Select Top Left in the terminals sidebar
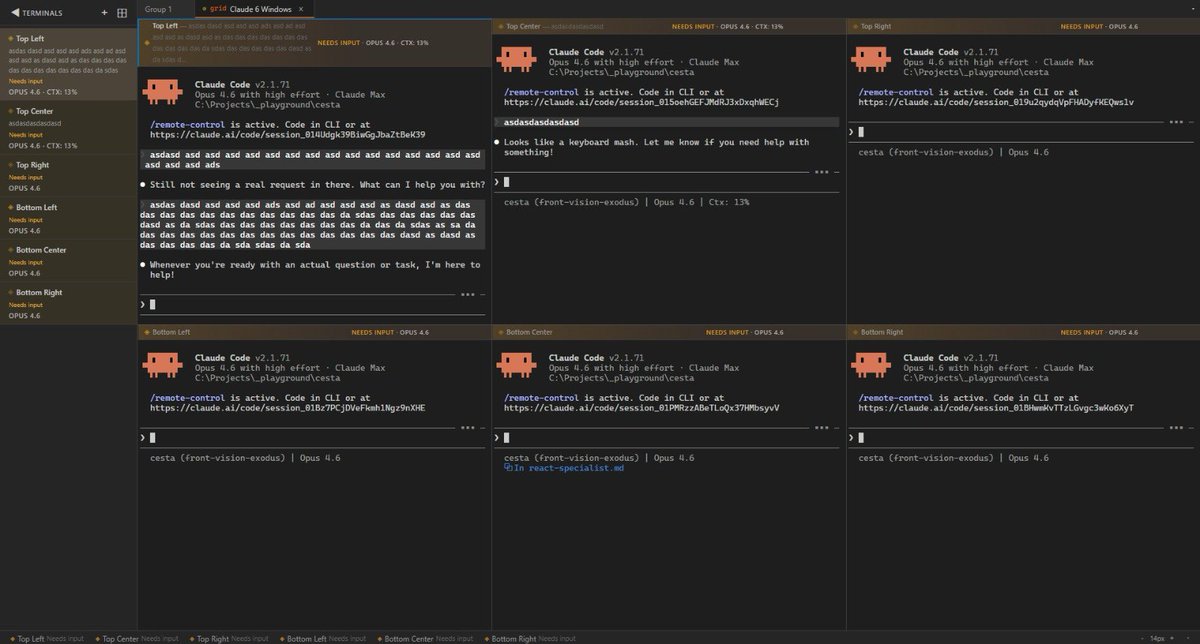Image resolution: width=1200 pixels, height=644 pixels. click(68, 64)
